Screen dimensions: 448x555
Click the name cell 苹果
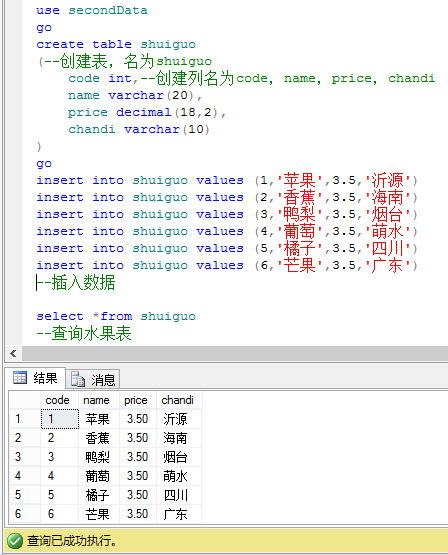click(99, 419)
